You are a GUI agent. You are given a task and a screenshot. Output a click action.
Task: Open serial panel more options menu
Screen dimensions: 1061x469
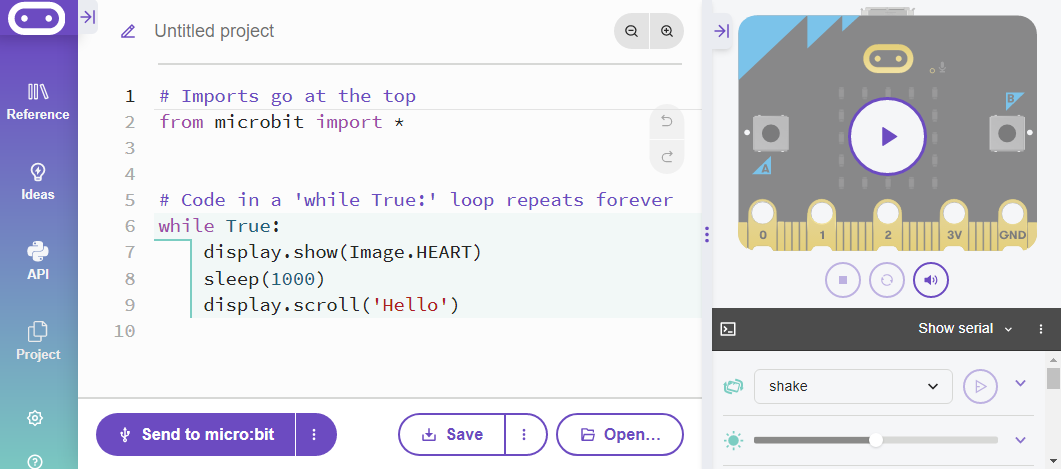(1041, 329)
